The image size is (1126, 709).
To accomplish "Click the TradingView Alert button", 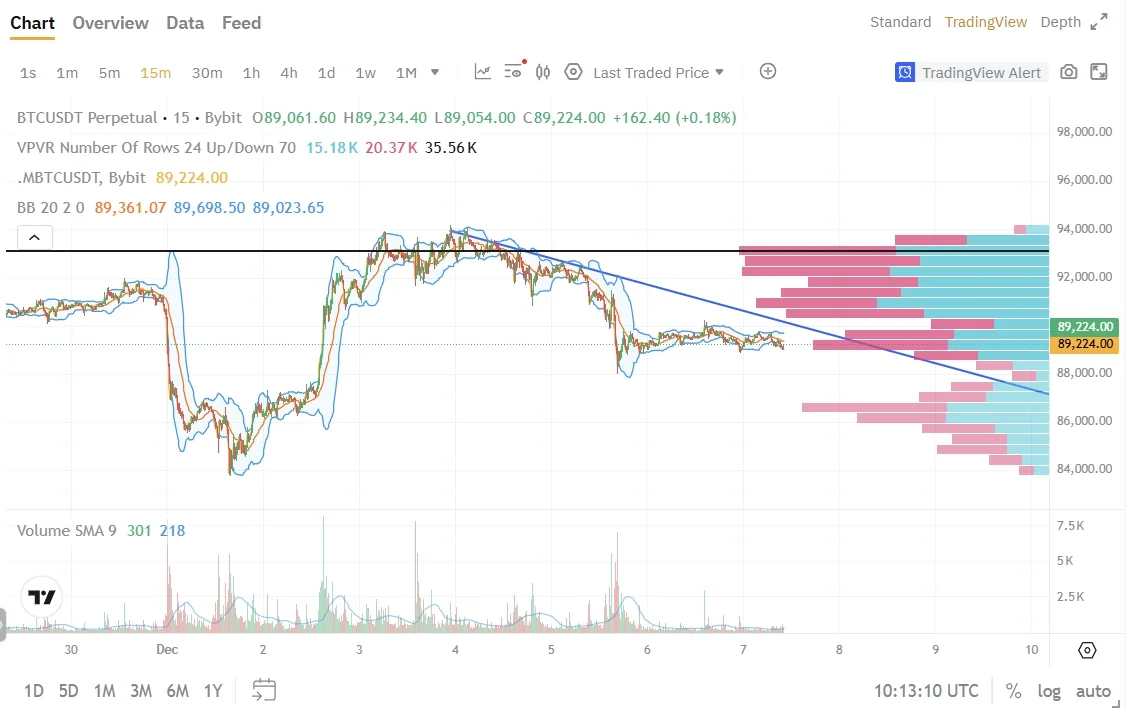I will pyautogui.click(x=970, y=72).
